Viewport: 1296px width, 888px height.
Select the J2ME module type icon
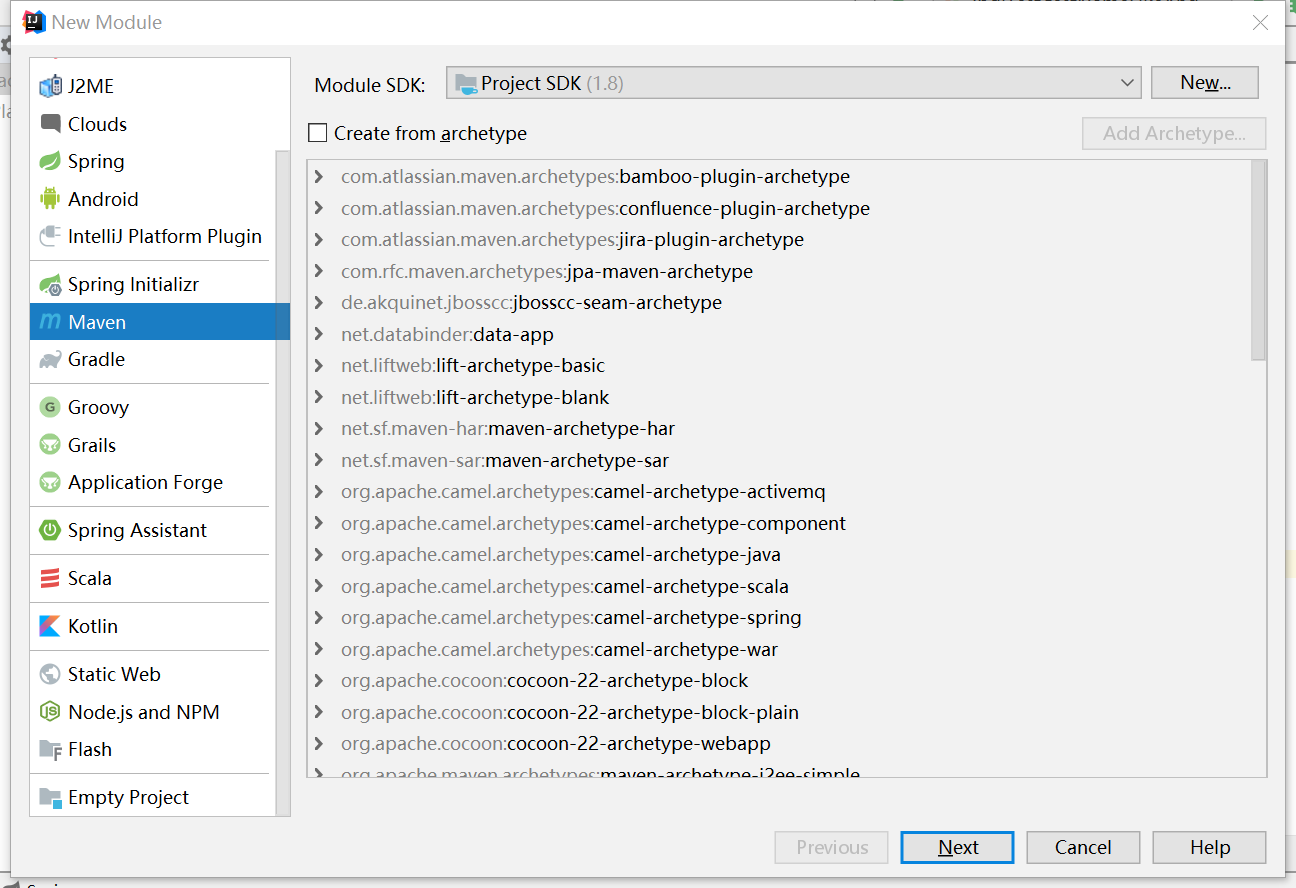(50, 87)
